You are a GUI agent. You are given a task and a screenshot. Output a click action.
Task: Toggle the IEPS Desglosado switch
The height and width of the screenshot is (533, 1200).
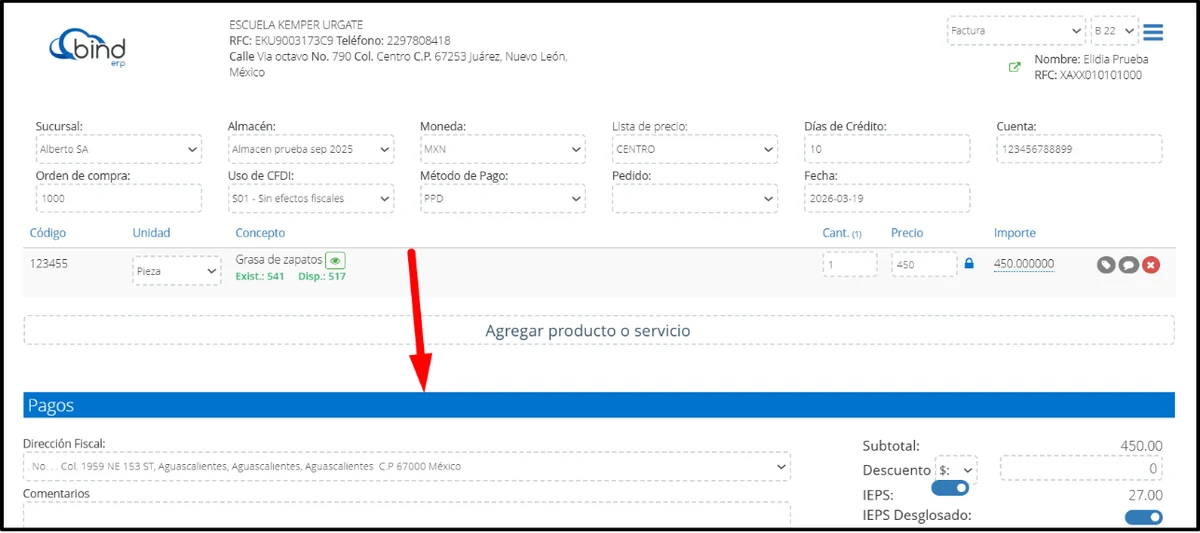tap(1144, 517)
